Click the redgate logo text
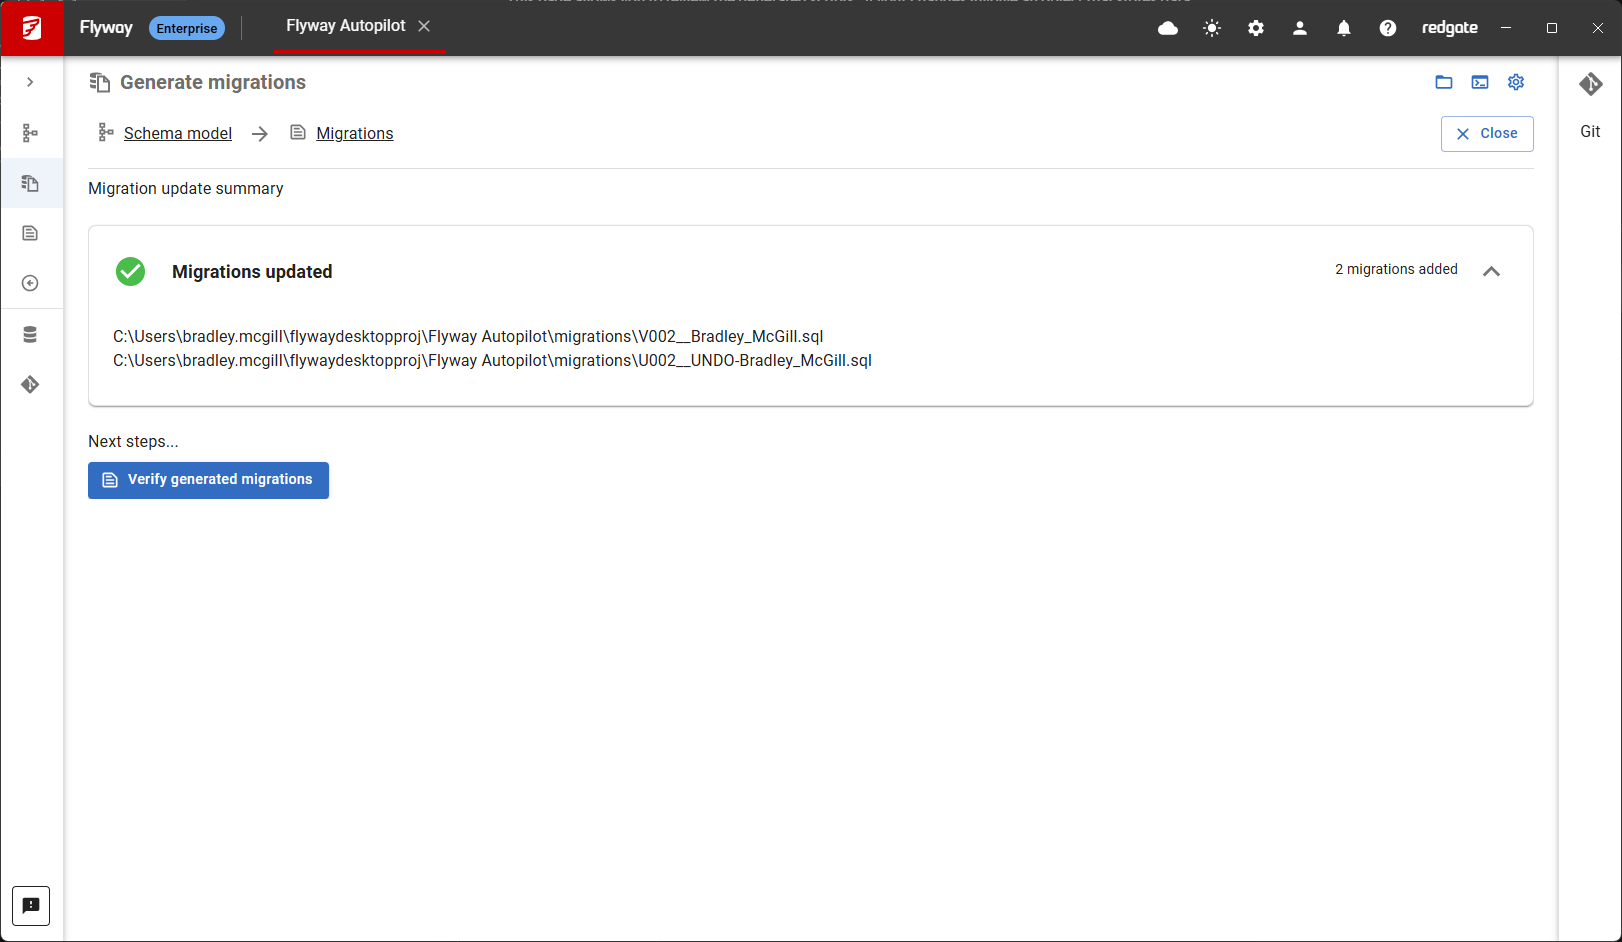This screenshot has width=1622, height=942. tap(1450, 28)
